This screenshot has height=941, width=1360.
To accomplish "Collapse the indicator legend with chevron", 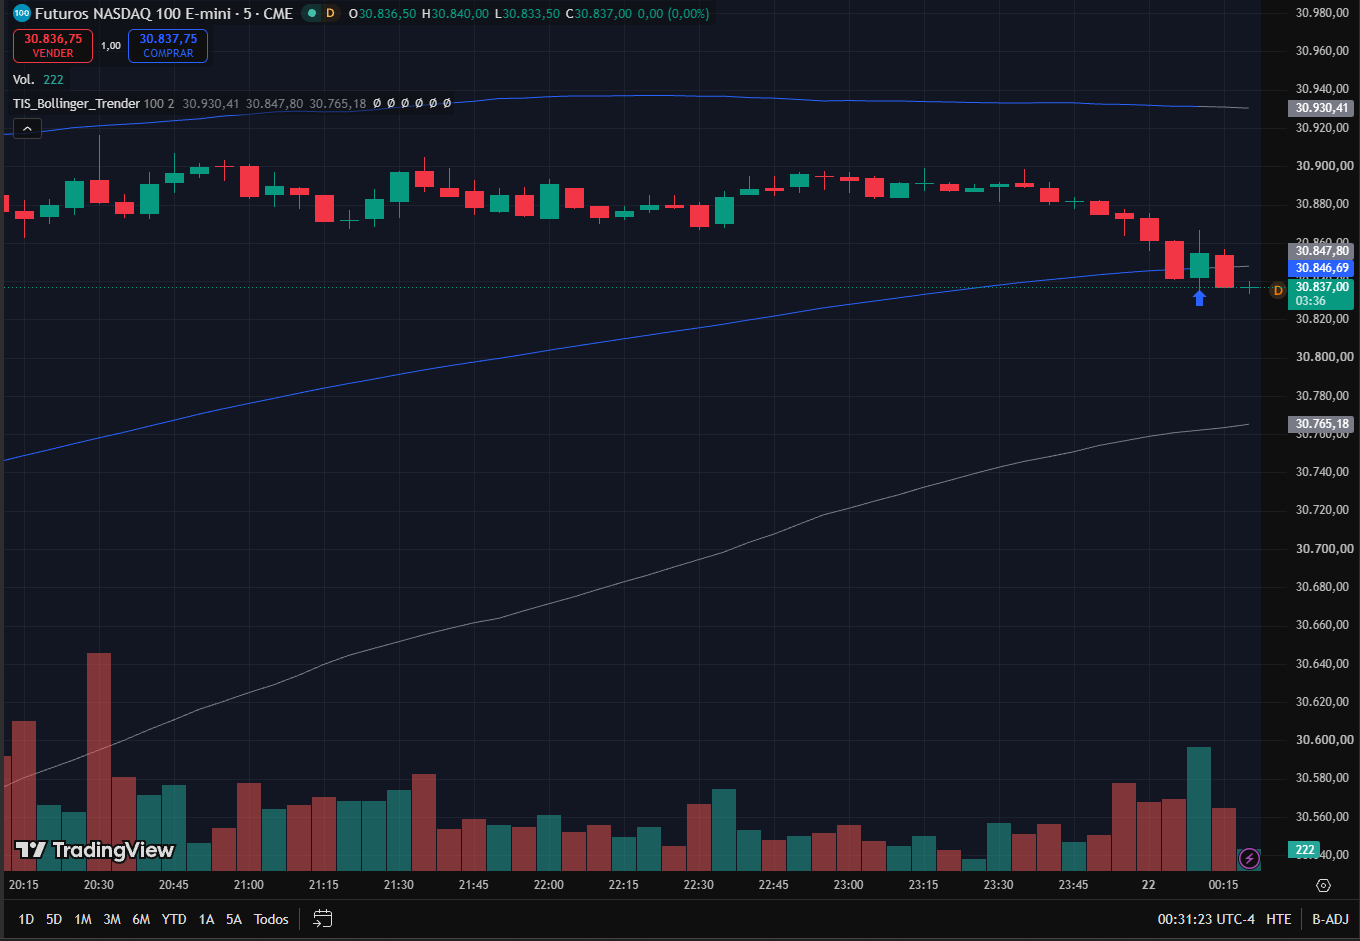I will [27, 128].
